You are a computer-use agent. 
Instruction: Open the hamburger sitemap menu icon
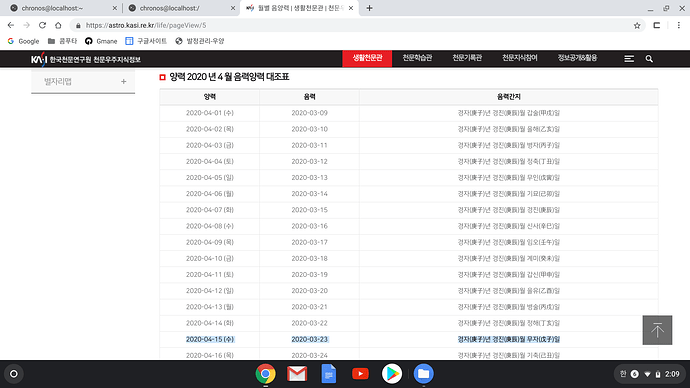click(x=629, y=59)
